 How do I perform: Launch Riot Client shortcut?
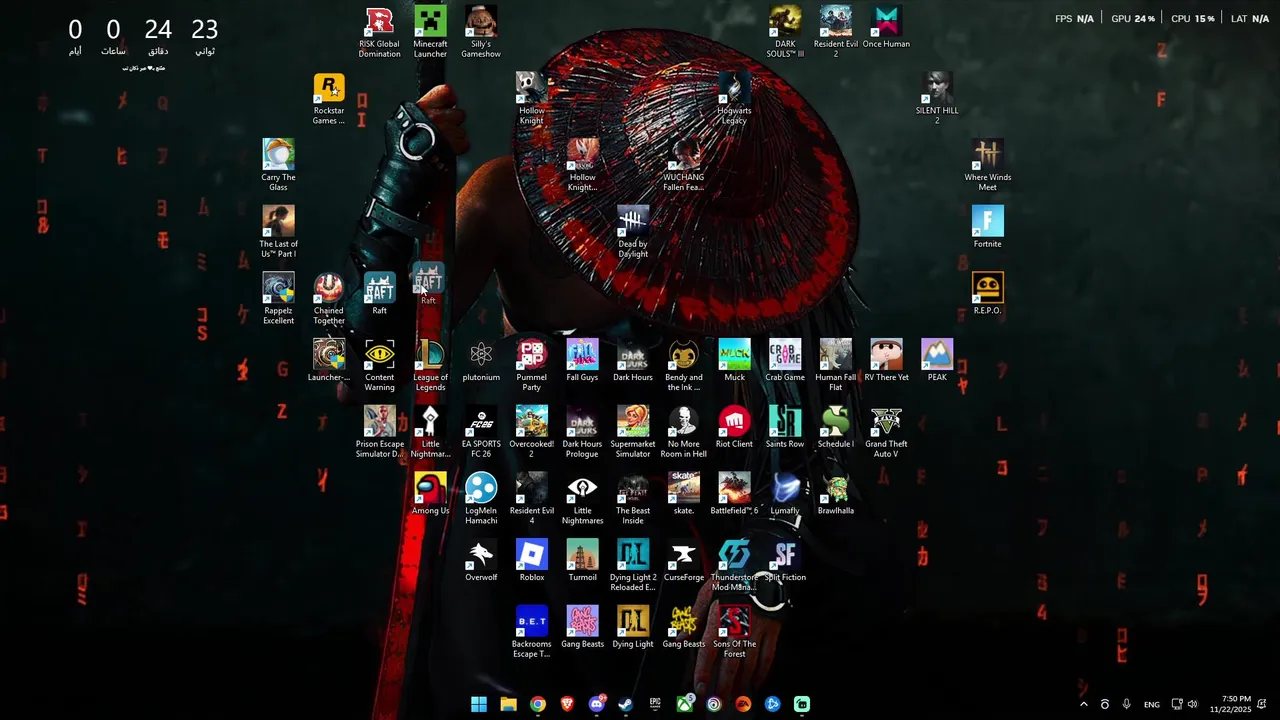(734, 427)
